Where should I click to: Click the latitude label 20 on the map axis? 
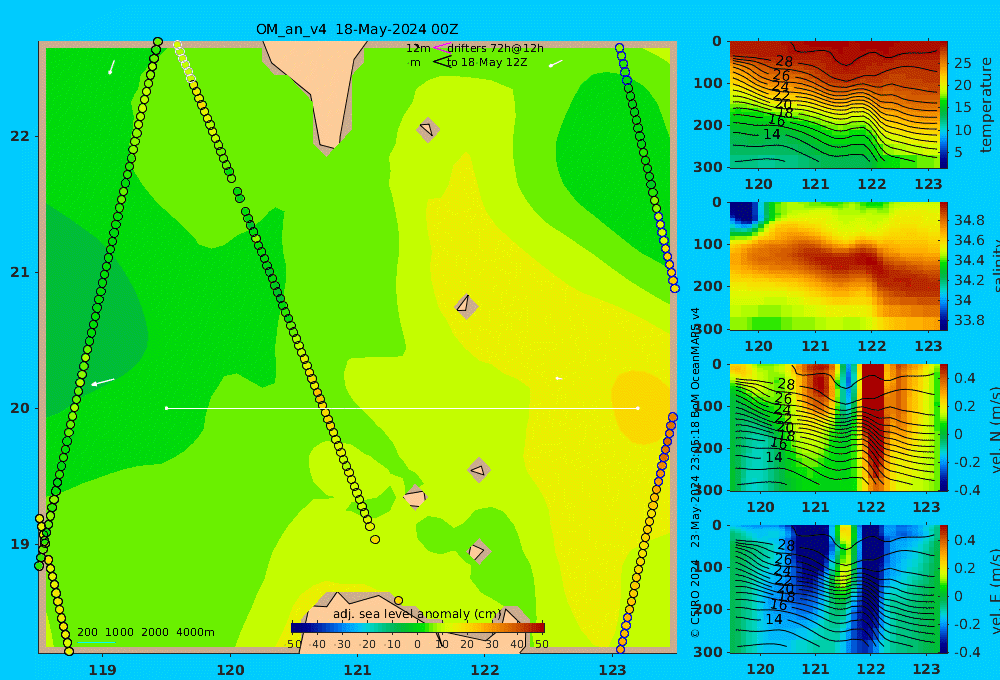tap(20, 408)
